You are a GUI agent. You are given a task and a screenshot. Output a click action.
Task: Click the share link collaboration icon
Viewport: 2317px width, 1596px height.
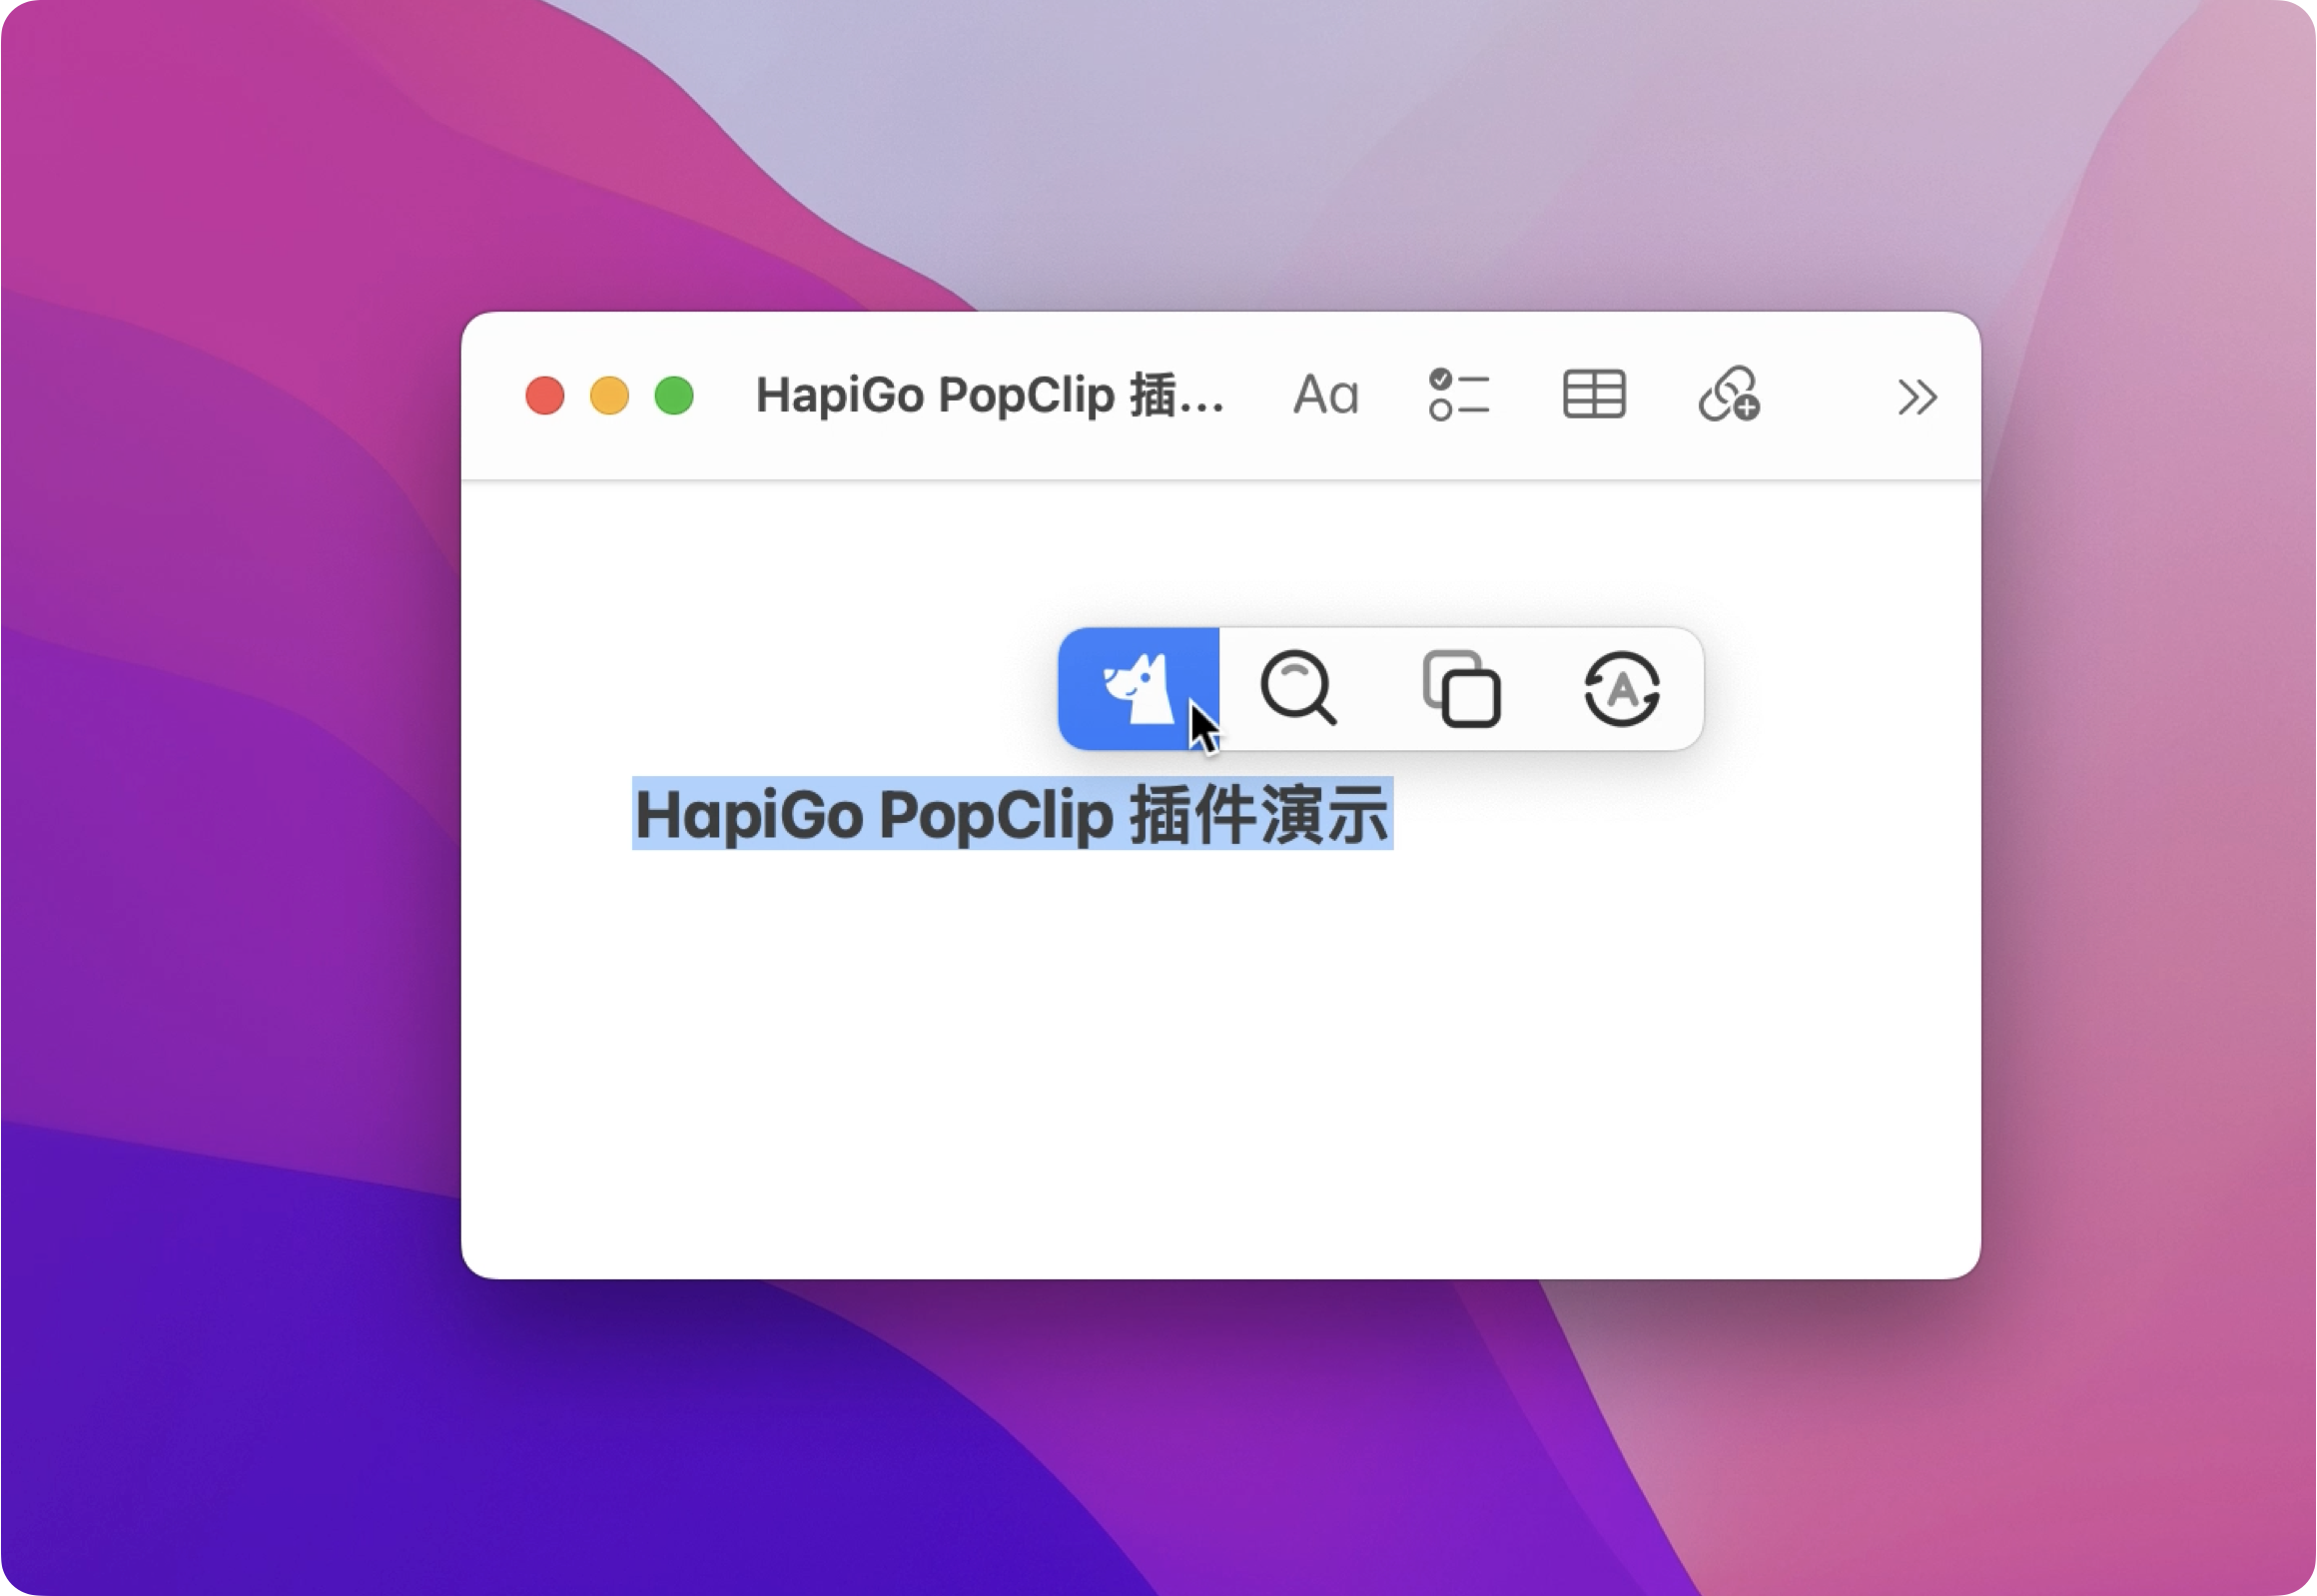click(x=1729, y=395)
